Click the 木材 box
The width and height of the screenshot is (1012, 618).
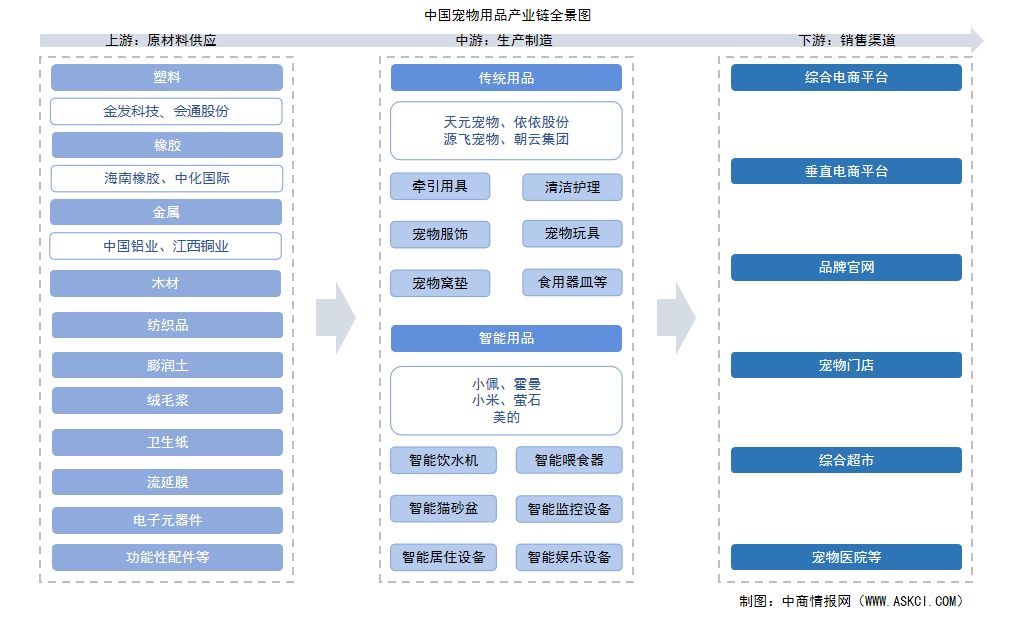tap(165, 283)
